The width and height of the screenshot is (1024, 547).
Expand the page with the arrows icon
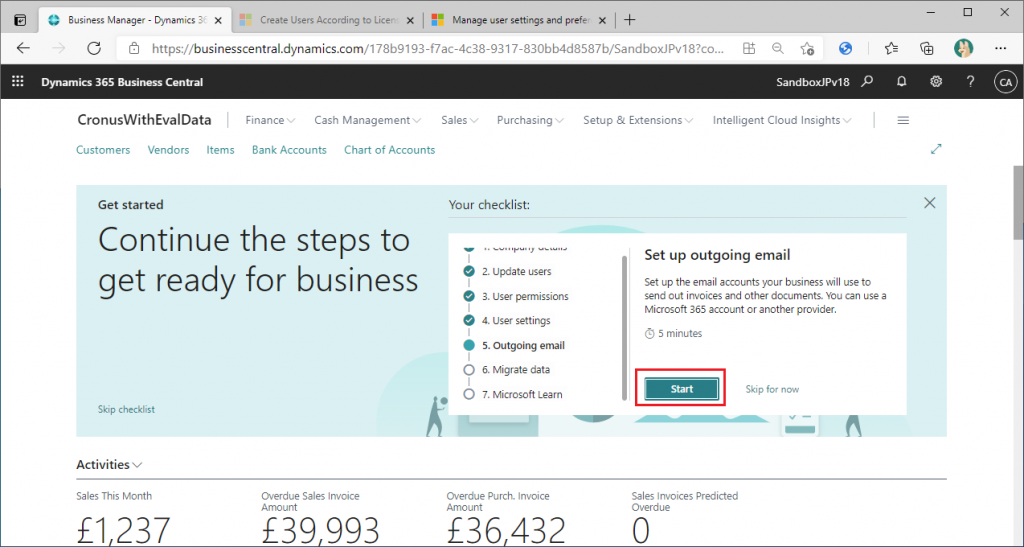pos(936,149)
